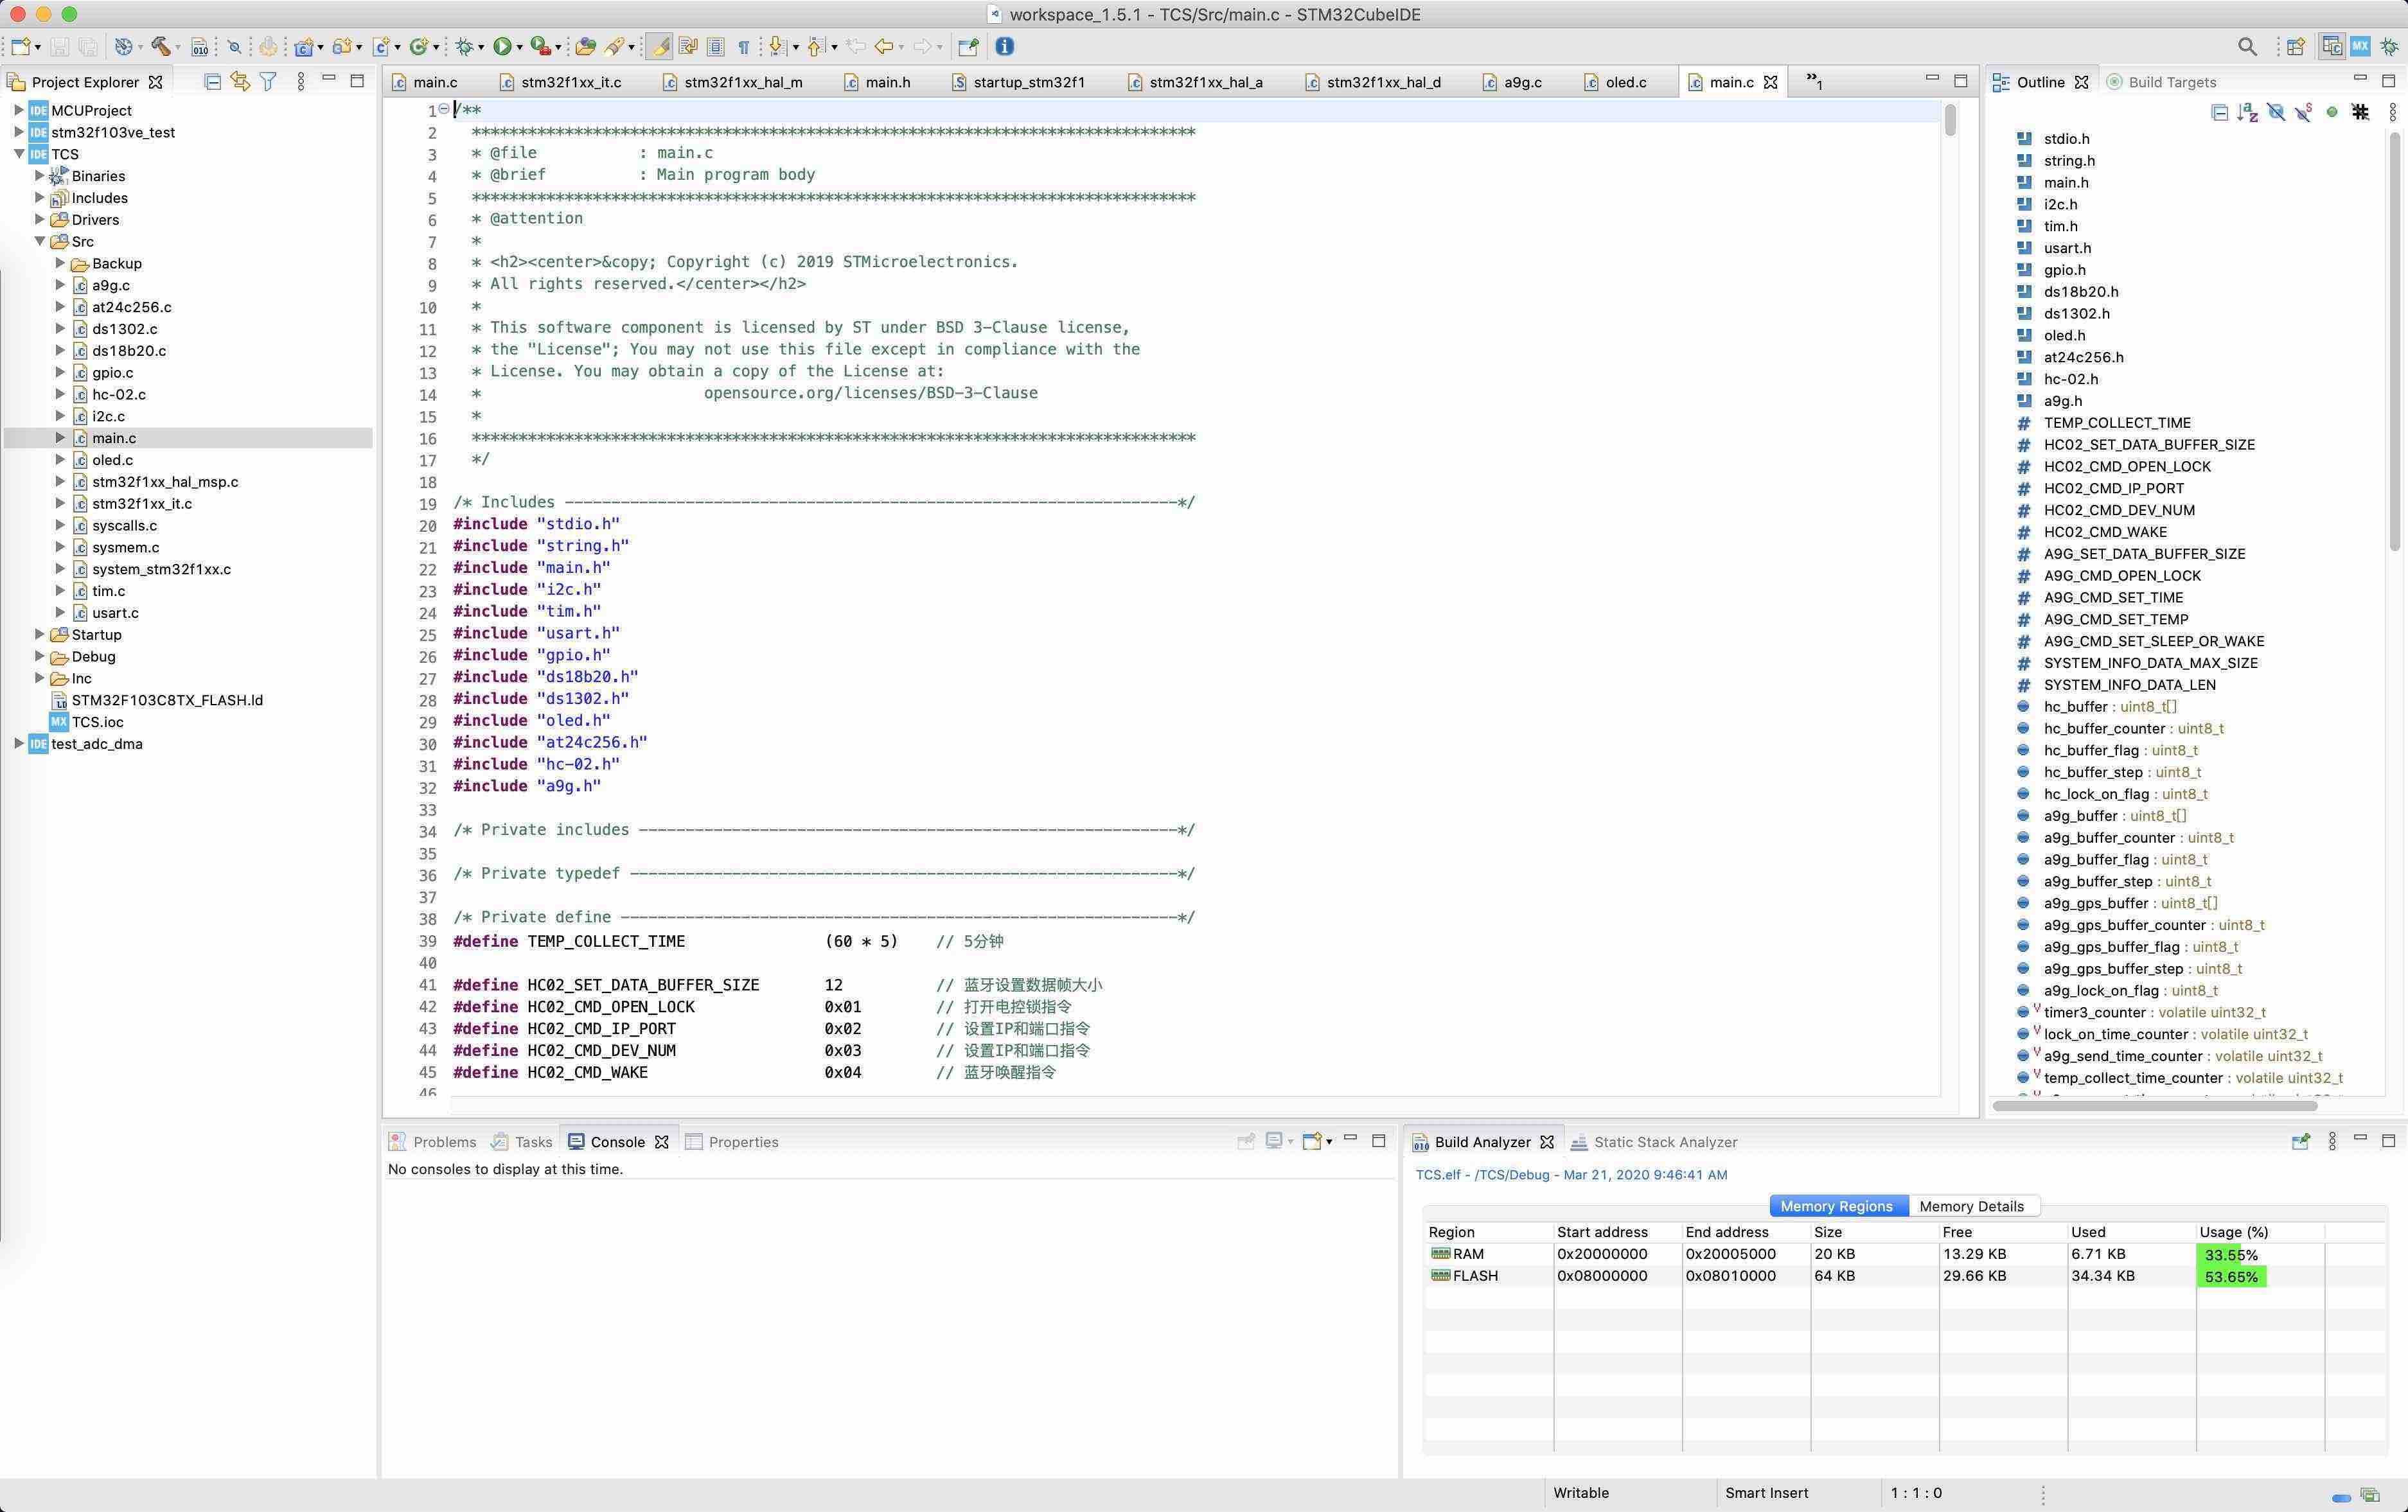Expand the Drivers folder
2408x1512 pixels.
pos(40,219)
